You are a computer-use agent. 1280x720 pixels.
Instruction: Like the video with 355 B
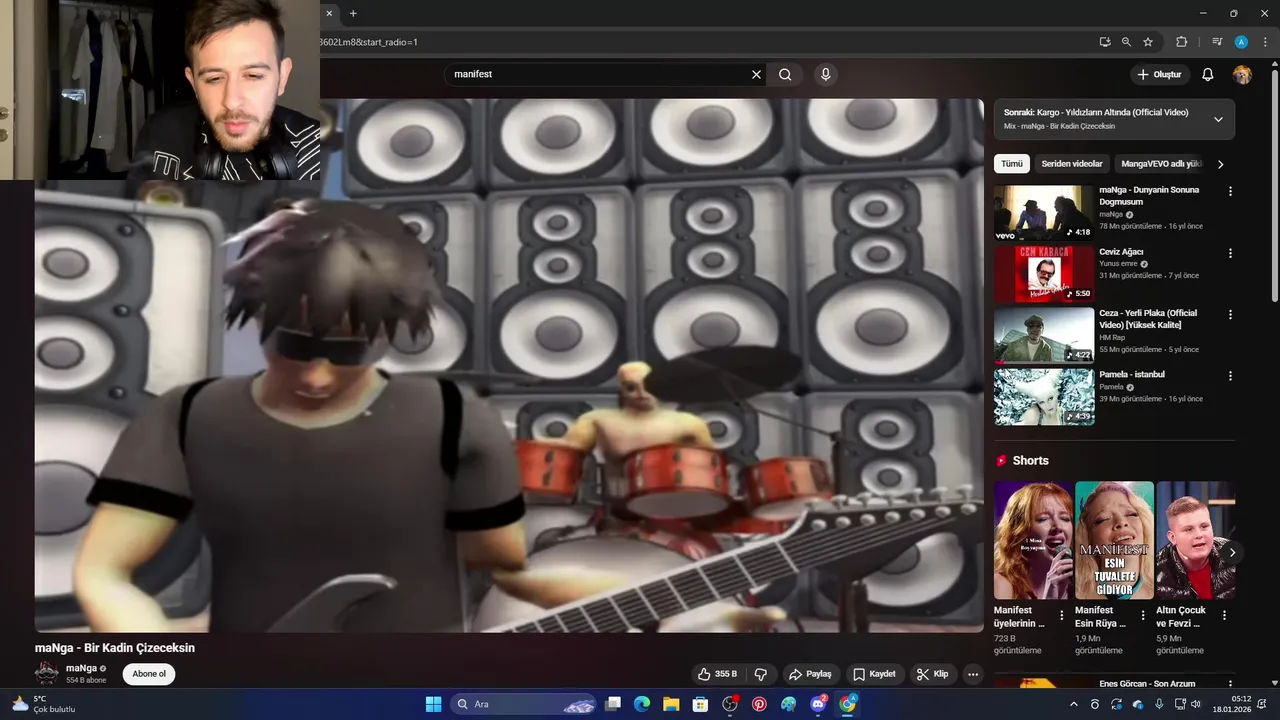point(717,674)
